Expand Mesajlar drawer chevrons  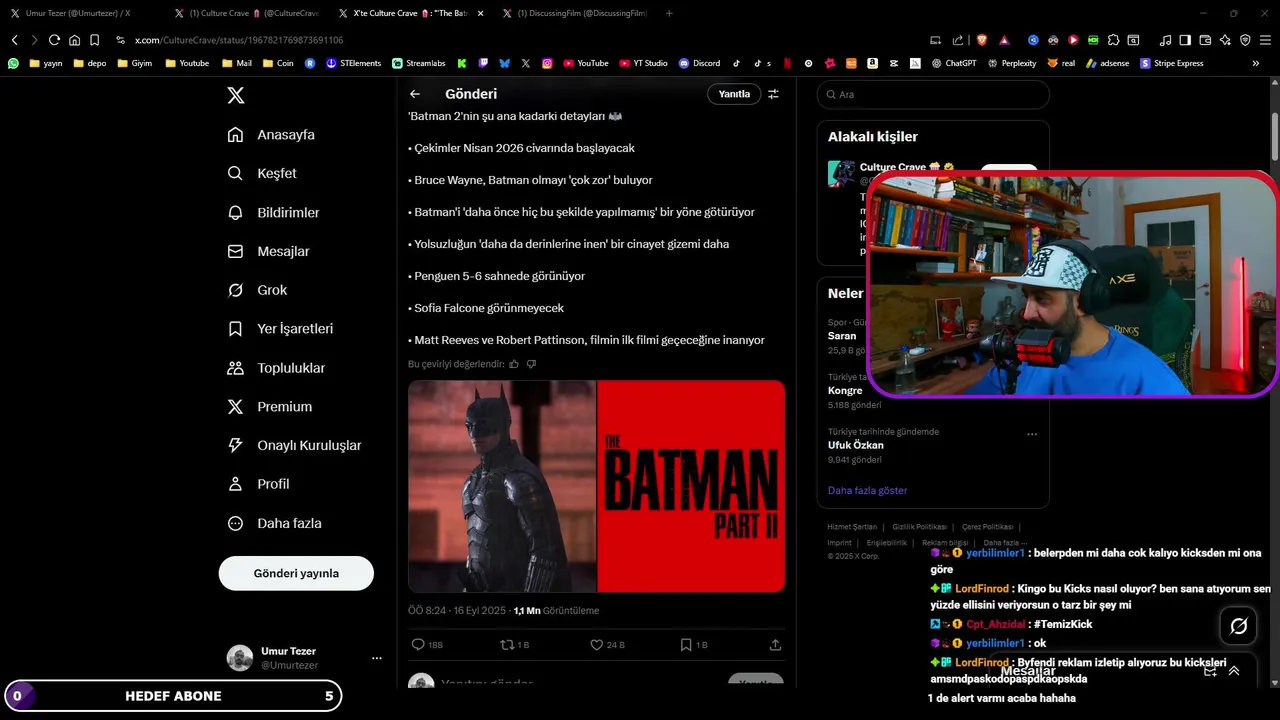[x=1234, y=671]
